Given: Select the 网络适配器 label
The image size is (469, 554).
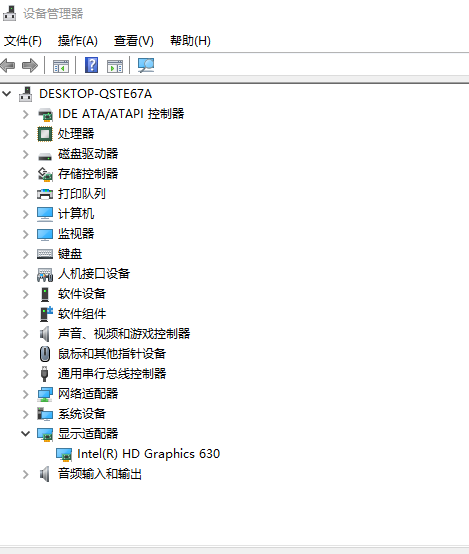Looking at the screenshot, I should [x=88, y=394].
